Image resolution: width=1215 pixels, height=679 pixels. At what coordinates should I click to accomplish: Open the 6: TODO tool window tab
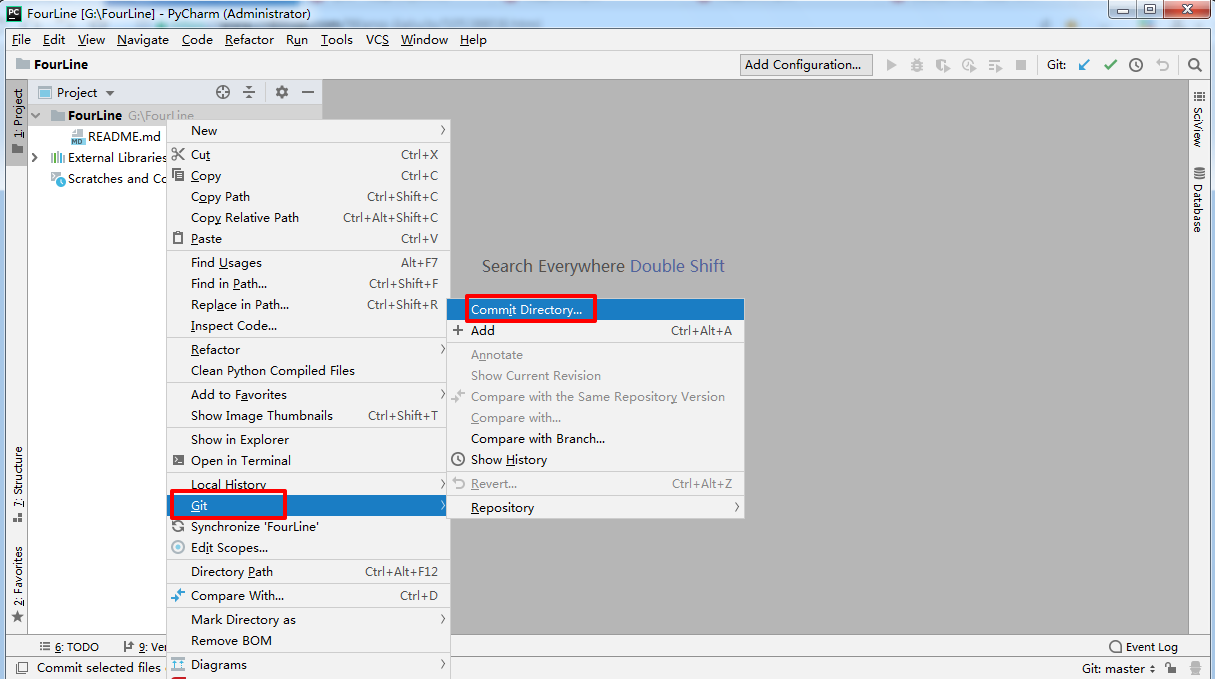pos(69,647)
